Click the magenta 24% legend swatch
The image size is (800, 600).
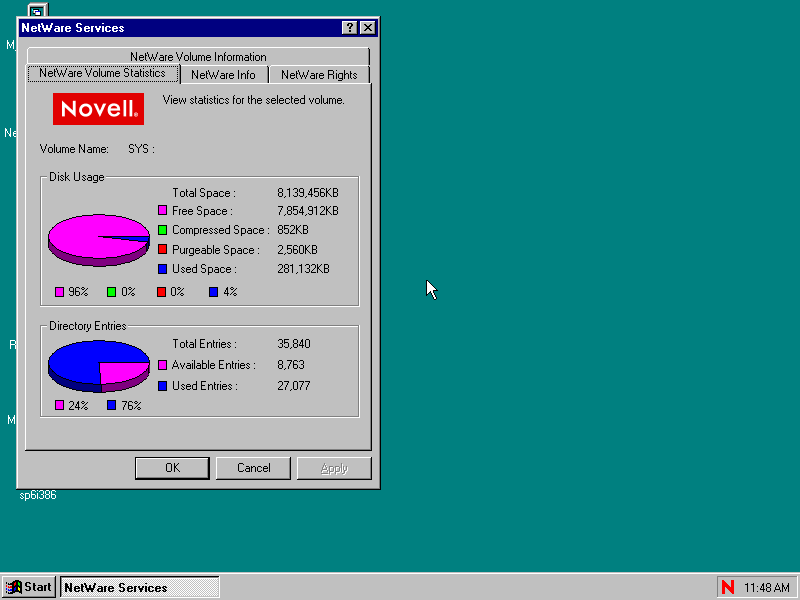[59, 405]
